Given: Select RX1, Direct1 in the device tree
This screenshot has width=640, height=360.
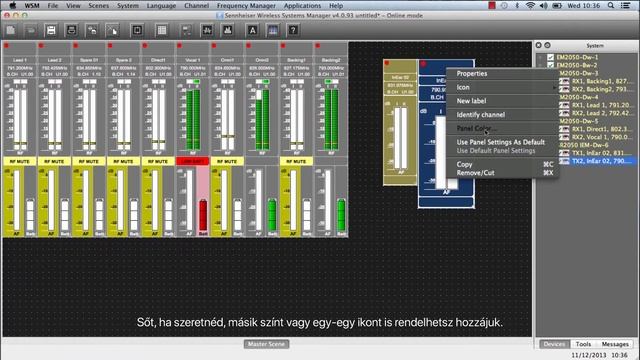Looking at the screenshot, I should click(602, 129).
